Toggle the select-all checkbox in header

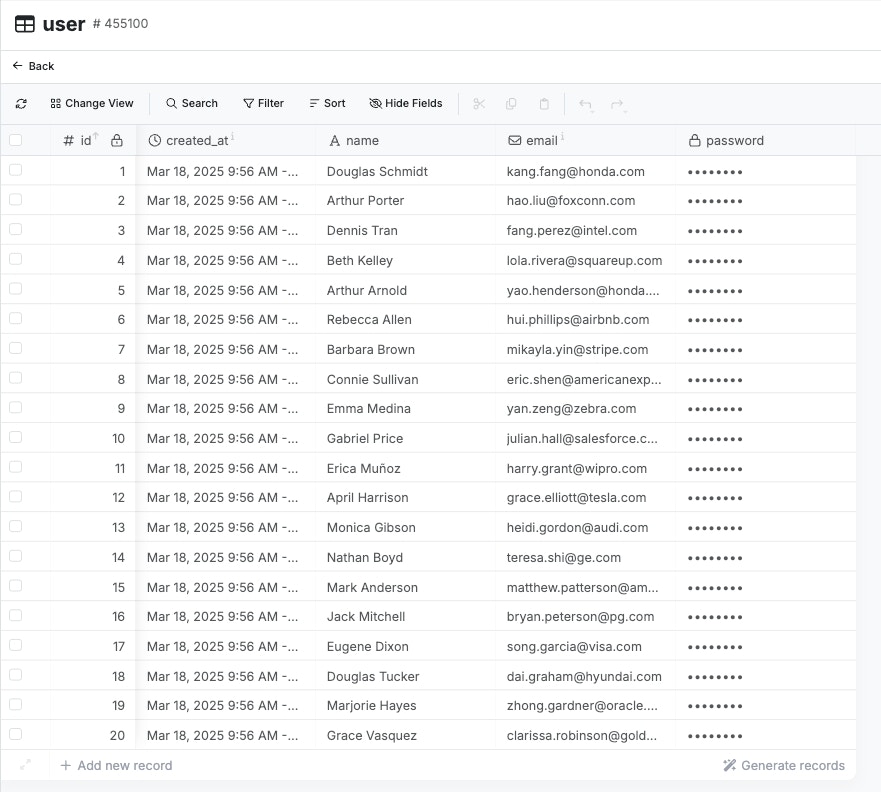(16, 140)
